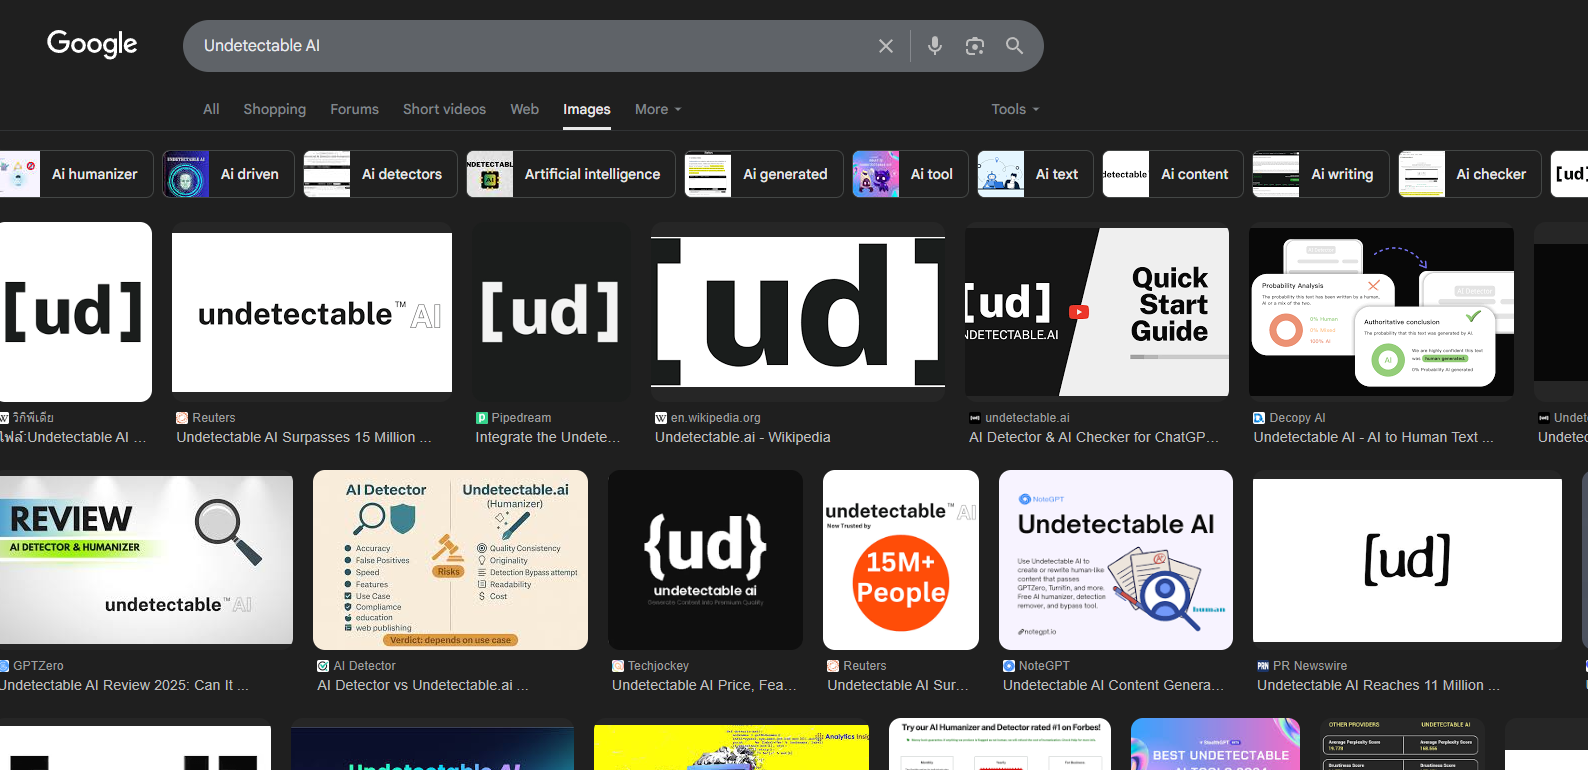Open the NoteGPT Undetectable AI thumbnail
The image size is (1588, 770).
pos(1116,560)
